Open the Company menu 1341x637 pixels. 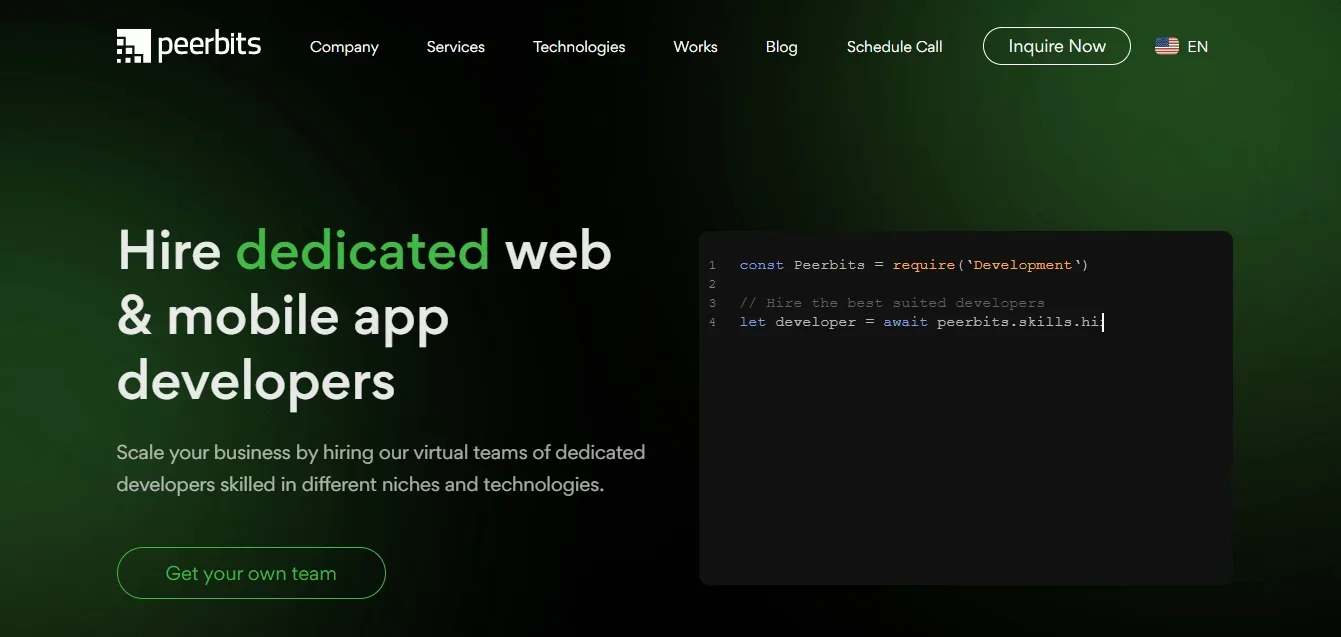click(x=344, y=47)
